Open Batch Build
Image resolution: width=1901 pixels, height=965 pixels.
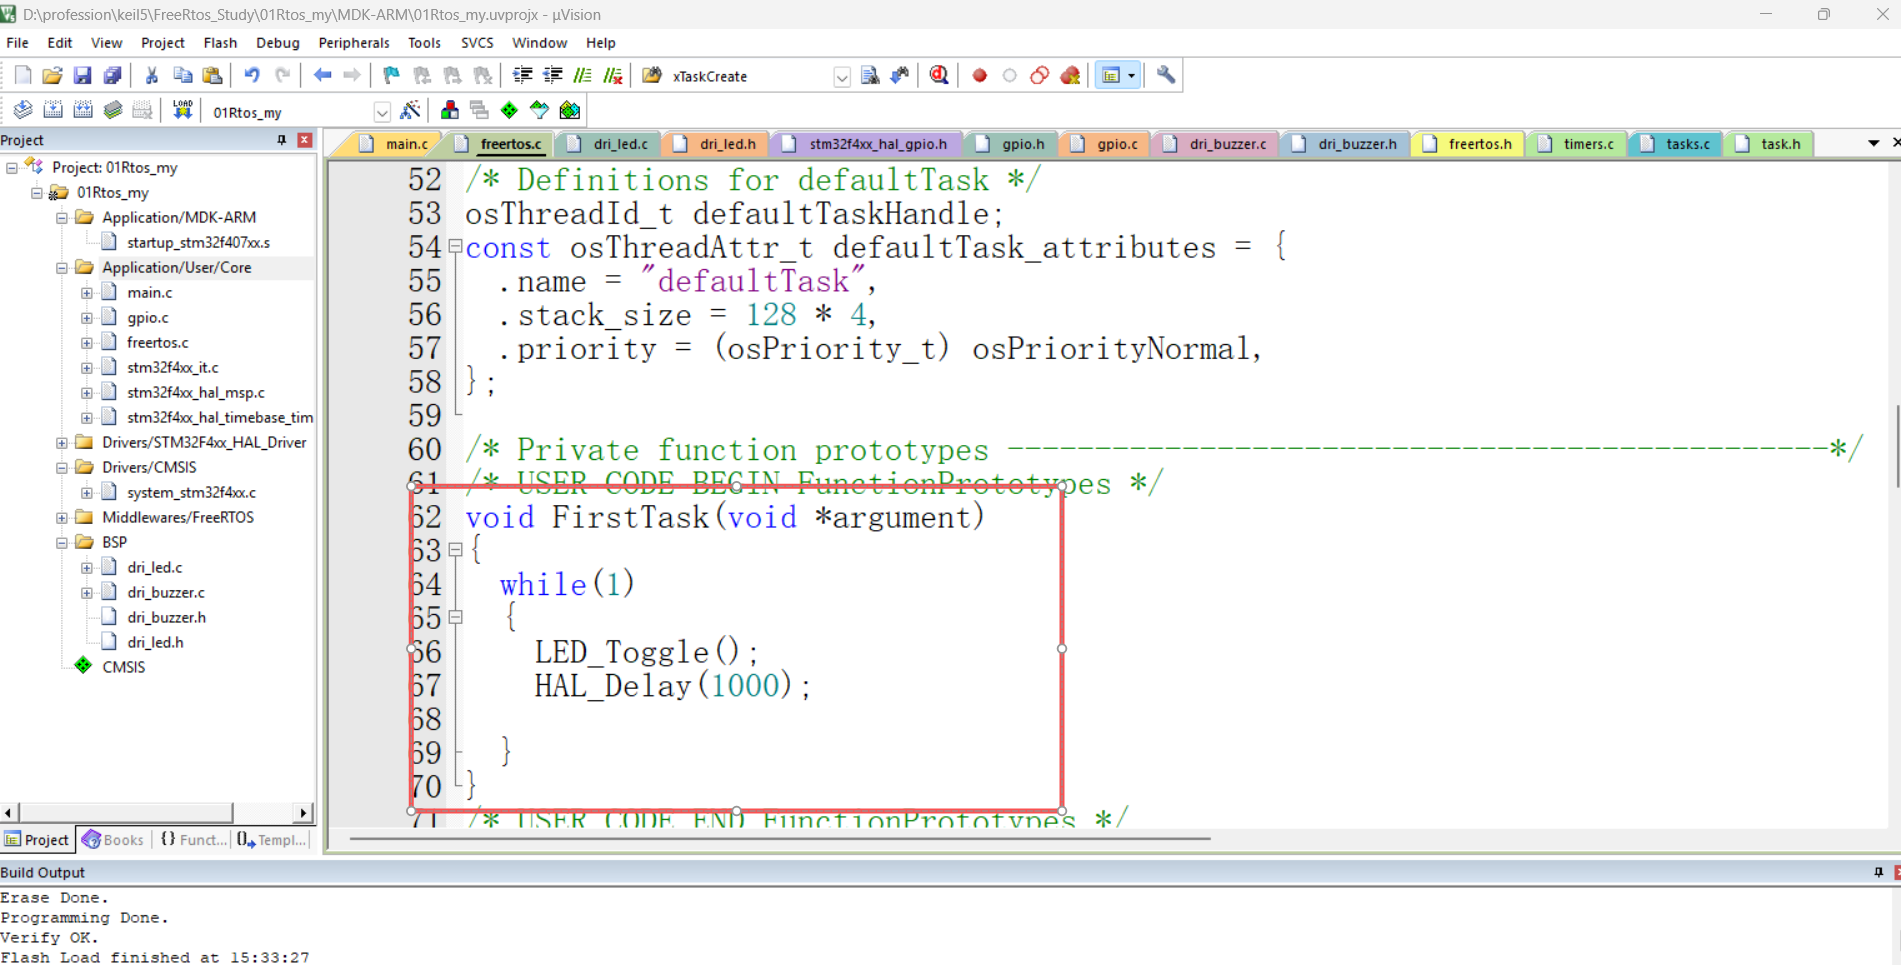point(113,111)
